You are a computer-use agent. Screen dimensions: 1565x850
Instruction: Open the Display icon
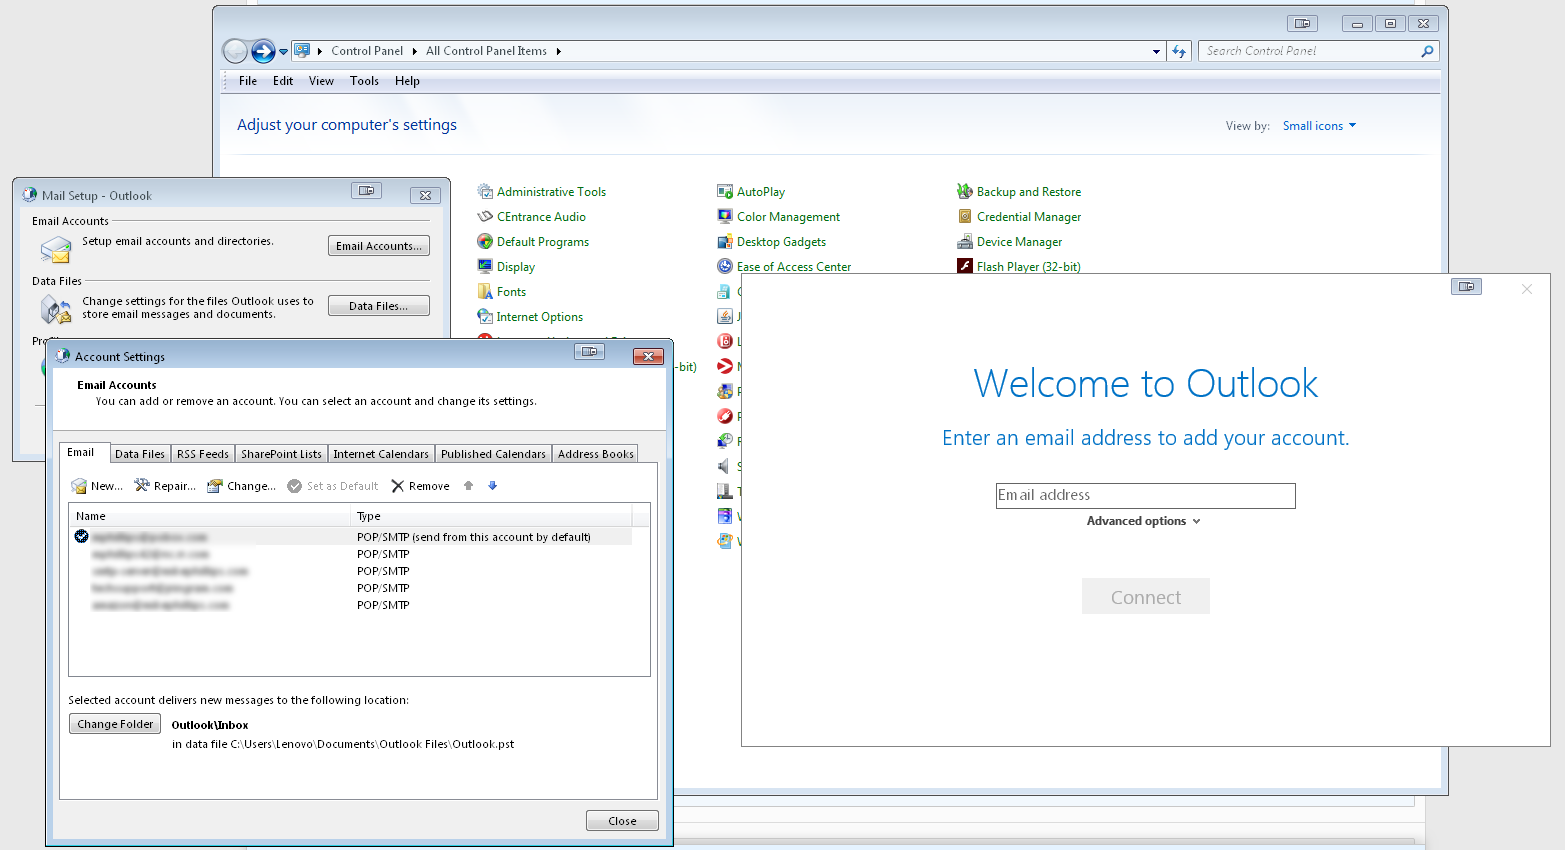tap(485, 267)
